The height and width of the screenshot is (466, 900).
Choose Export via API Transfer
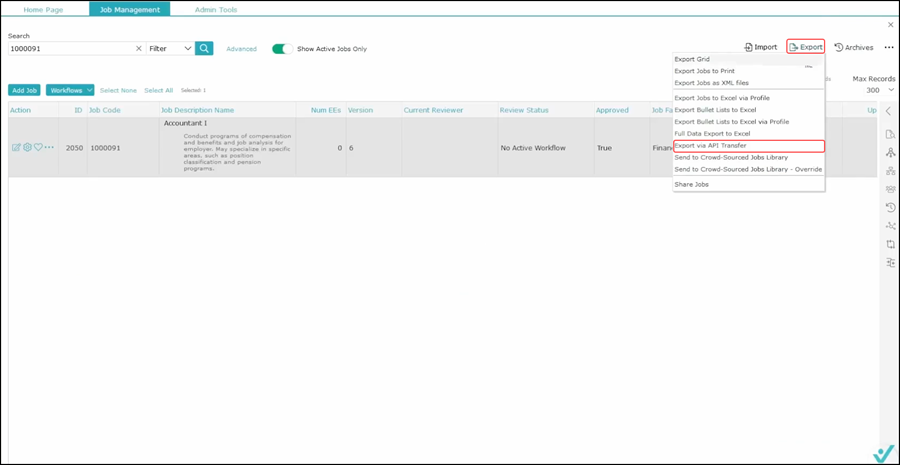pos(710,146)
